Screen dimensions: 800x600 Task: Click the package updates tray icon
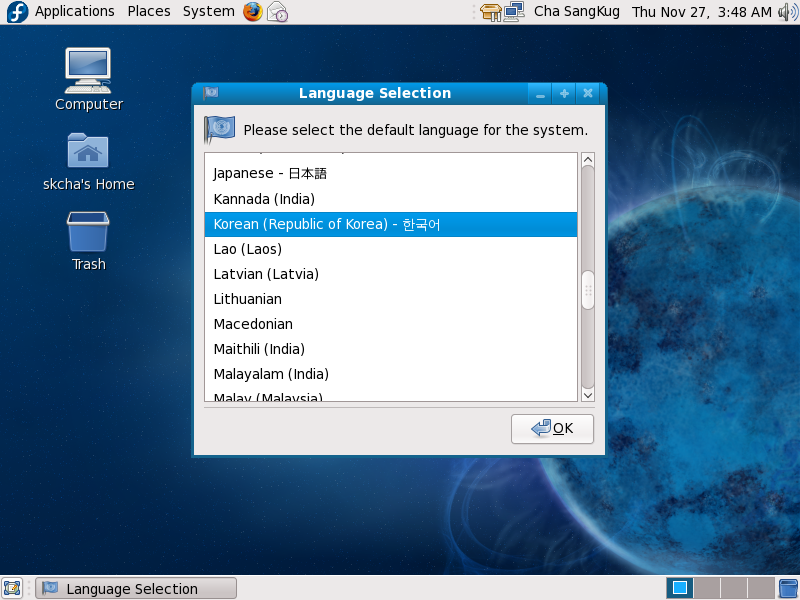pos(490,12)
